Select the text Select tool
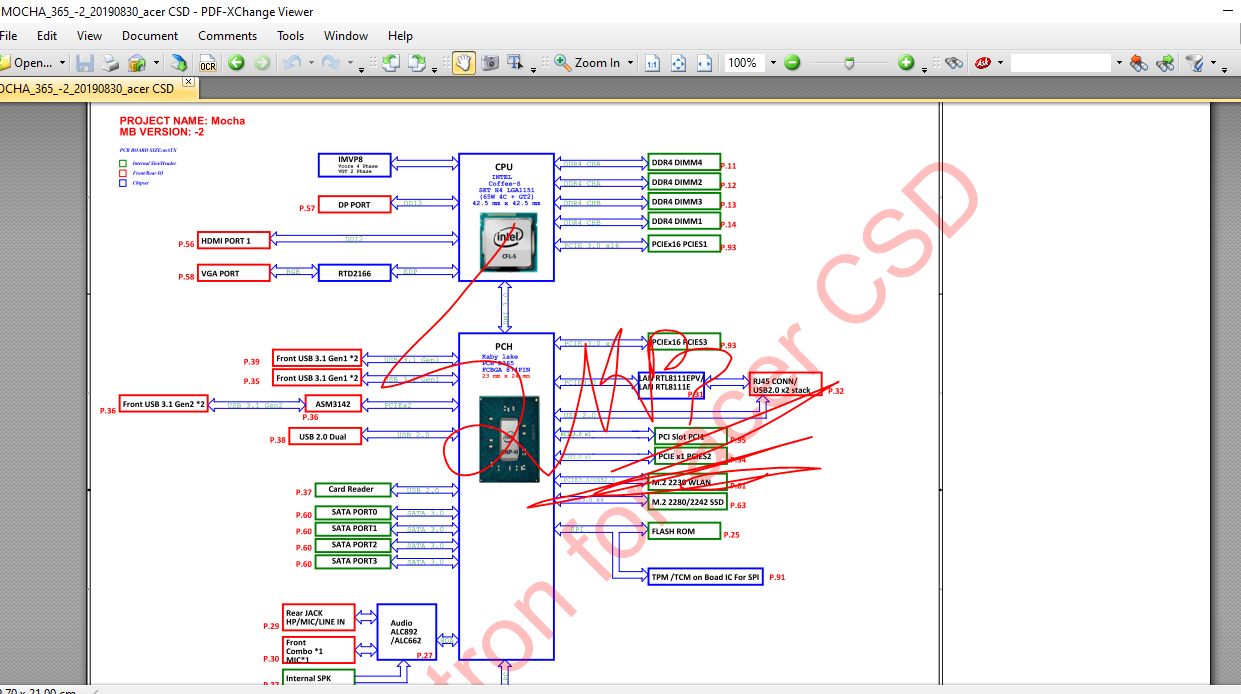 [x=516, y=62]
